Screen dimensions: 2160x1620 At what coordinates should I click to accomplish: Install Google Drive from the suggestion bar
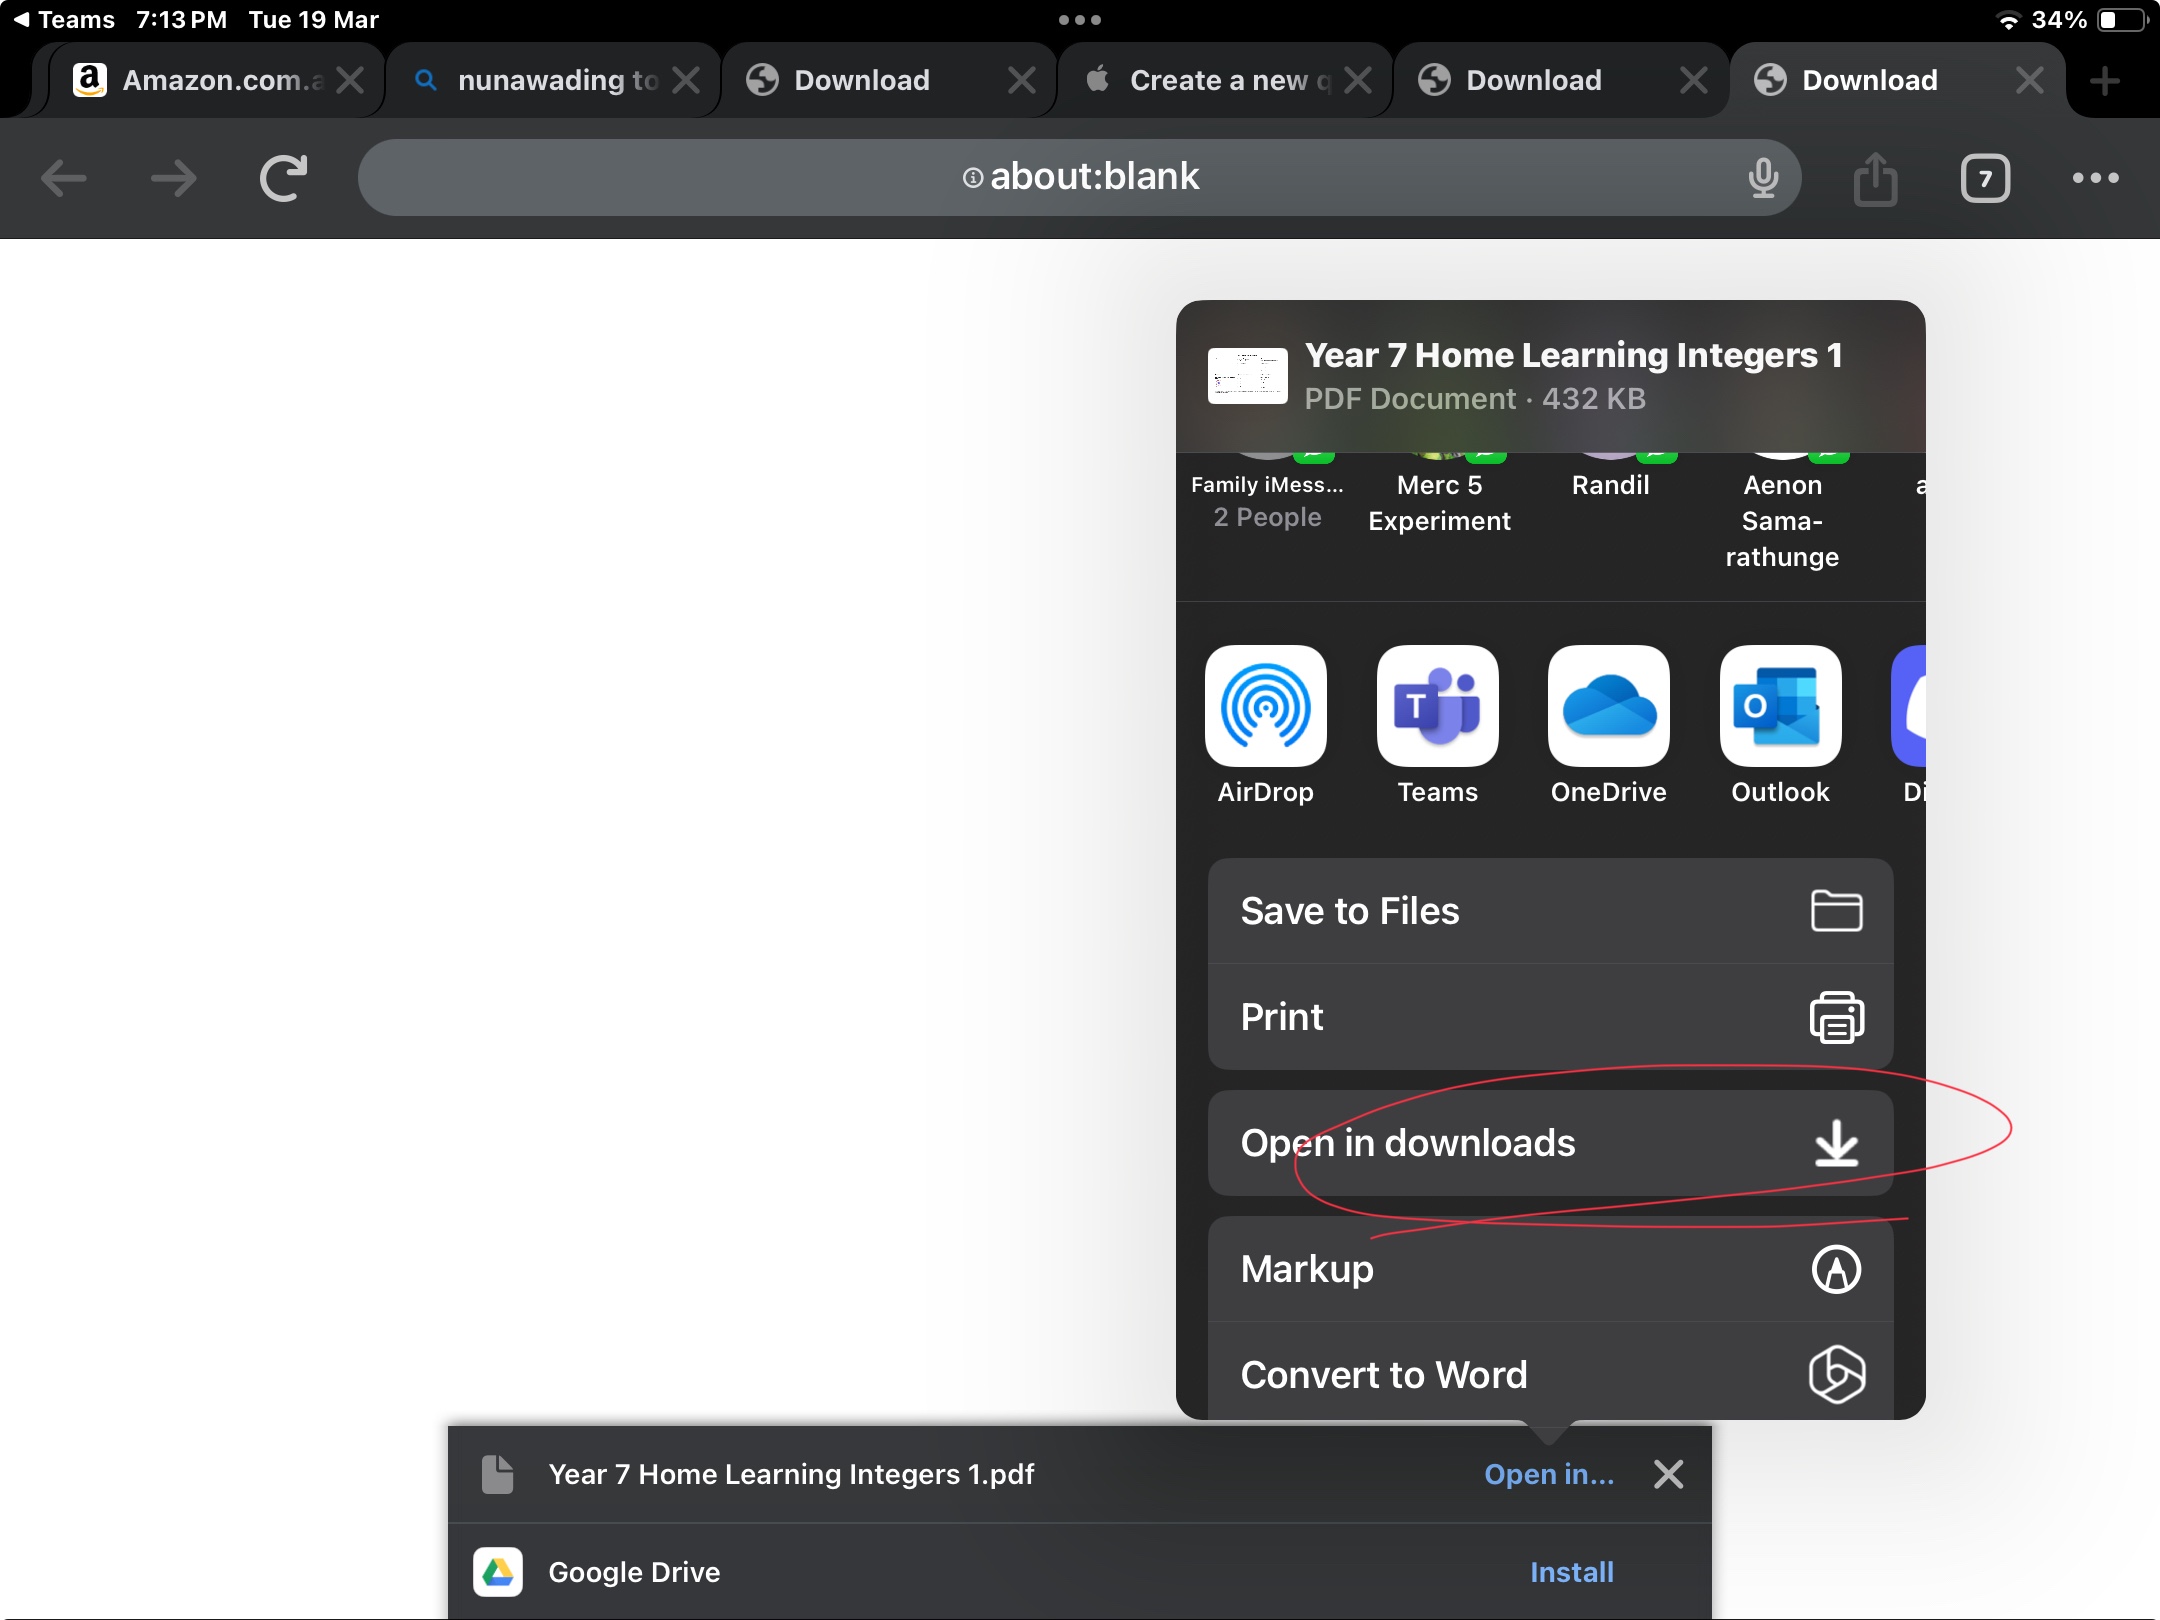tap(1571, 1571)
